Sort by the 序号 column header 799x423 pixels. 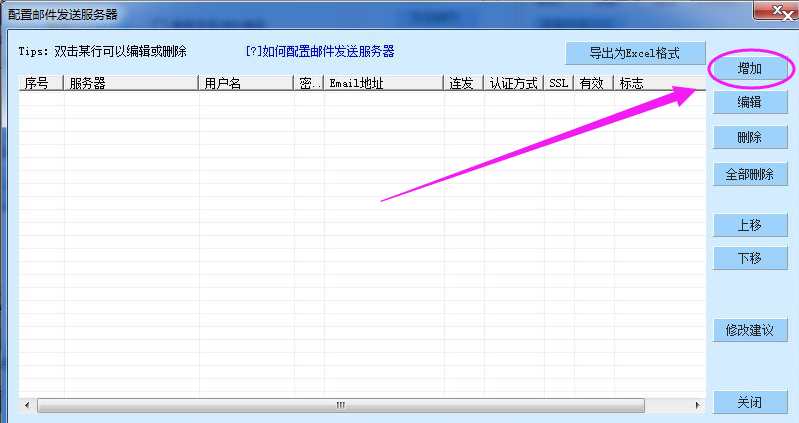[41, 83]
